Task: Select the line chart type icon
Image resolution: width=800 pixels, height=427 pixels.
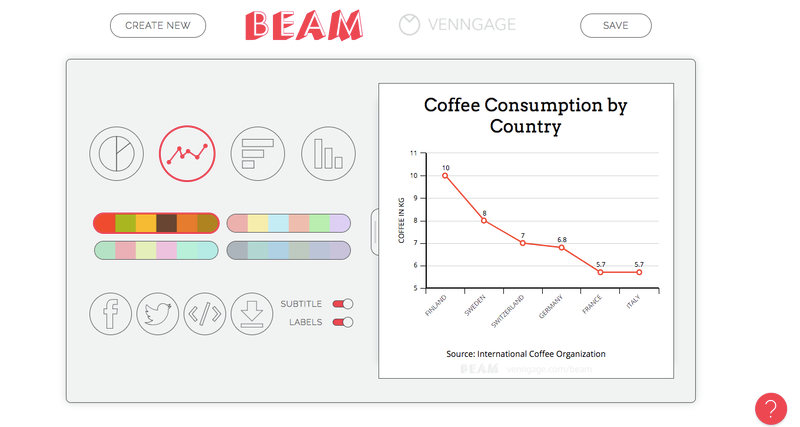Action: (187, 154)
